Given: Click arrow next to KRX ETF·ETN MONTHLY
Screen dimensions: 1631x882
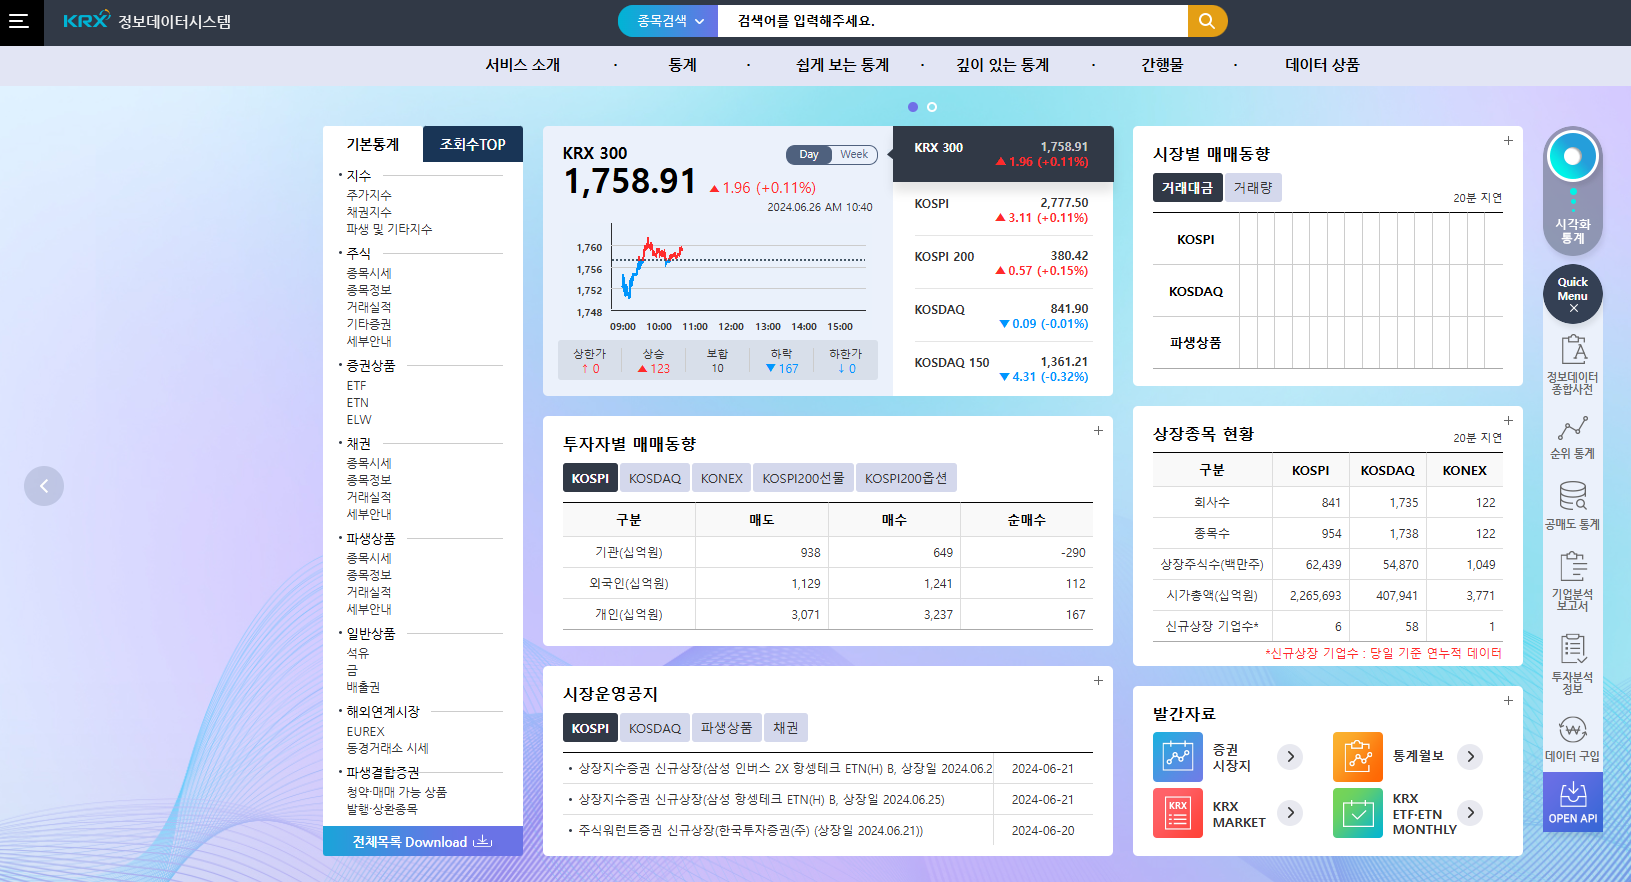Looking at the screenshot, I should (1470, 813).
